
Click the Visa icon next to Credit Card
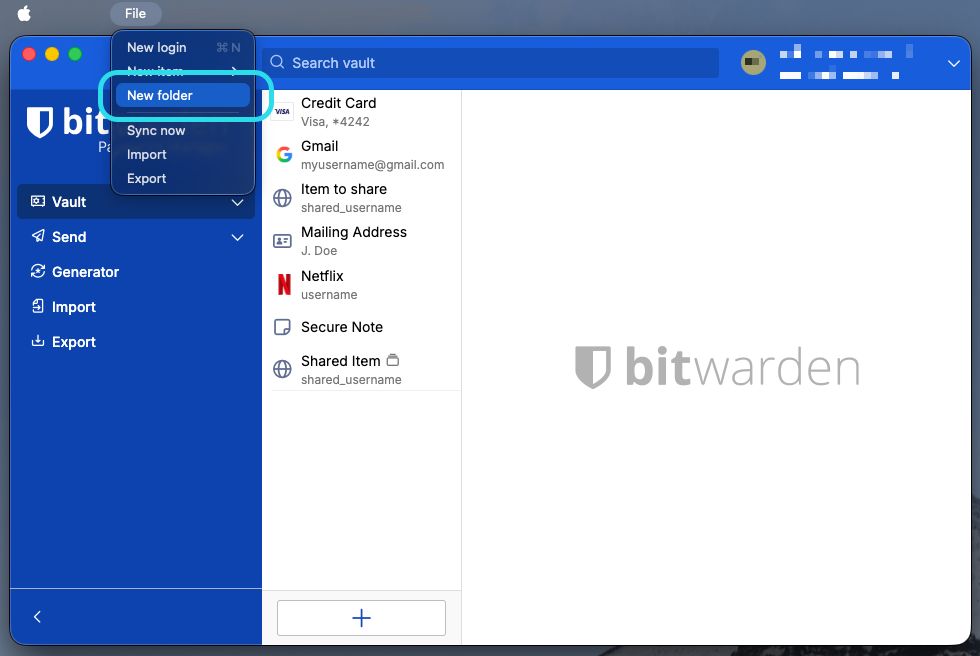(281, 112)
